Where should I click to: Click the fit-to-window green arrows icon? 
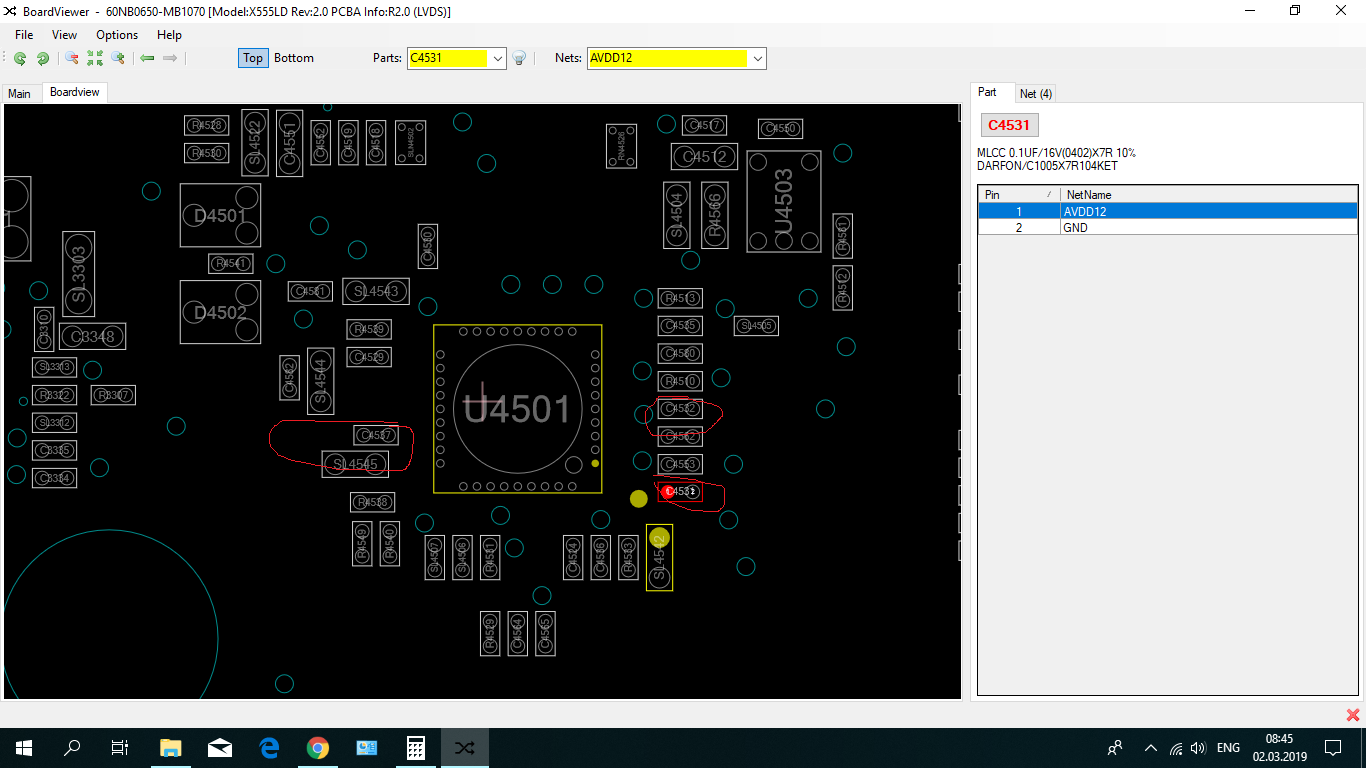[x=95, y=58]
